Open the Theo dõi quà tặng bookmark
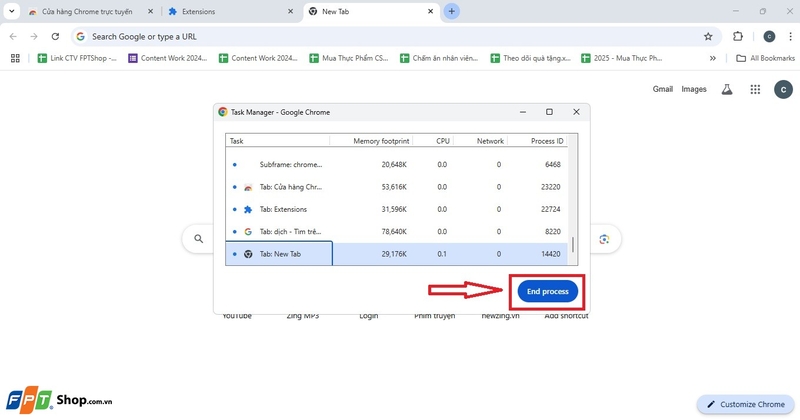The width and height of the screenshot is (800, 420). click(x=530, y=58)
